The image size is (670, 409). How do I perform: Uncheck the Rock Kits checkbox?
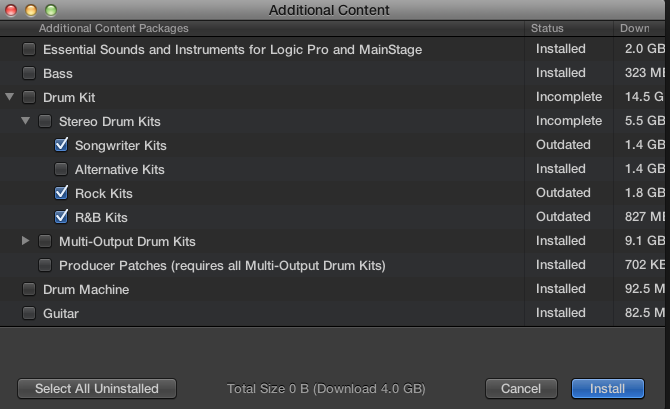61,193
